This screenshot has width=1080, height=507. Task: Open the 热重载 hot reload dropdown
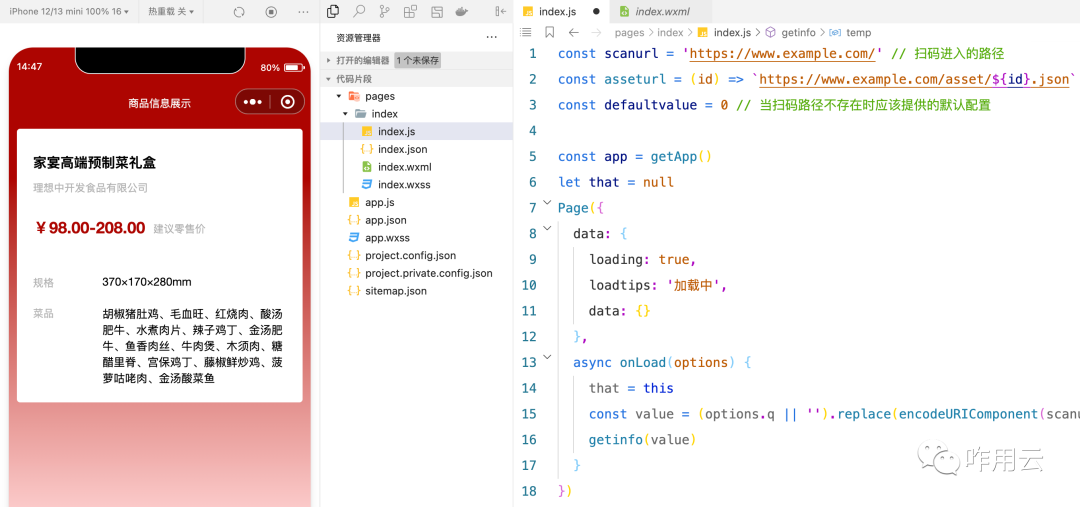tap(171, 12)
